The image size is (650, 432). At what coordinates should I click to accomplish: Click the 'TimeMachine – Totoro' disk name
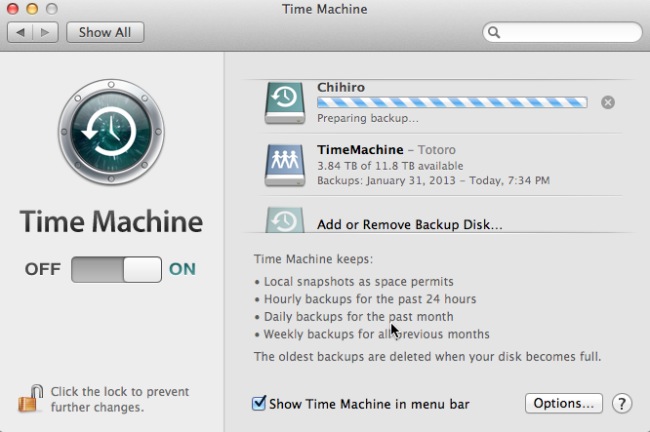pyautogui.click(x=386, y=150)
